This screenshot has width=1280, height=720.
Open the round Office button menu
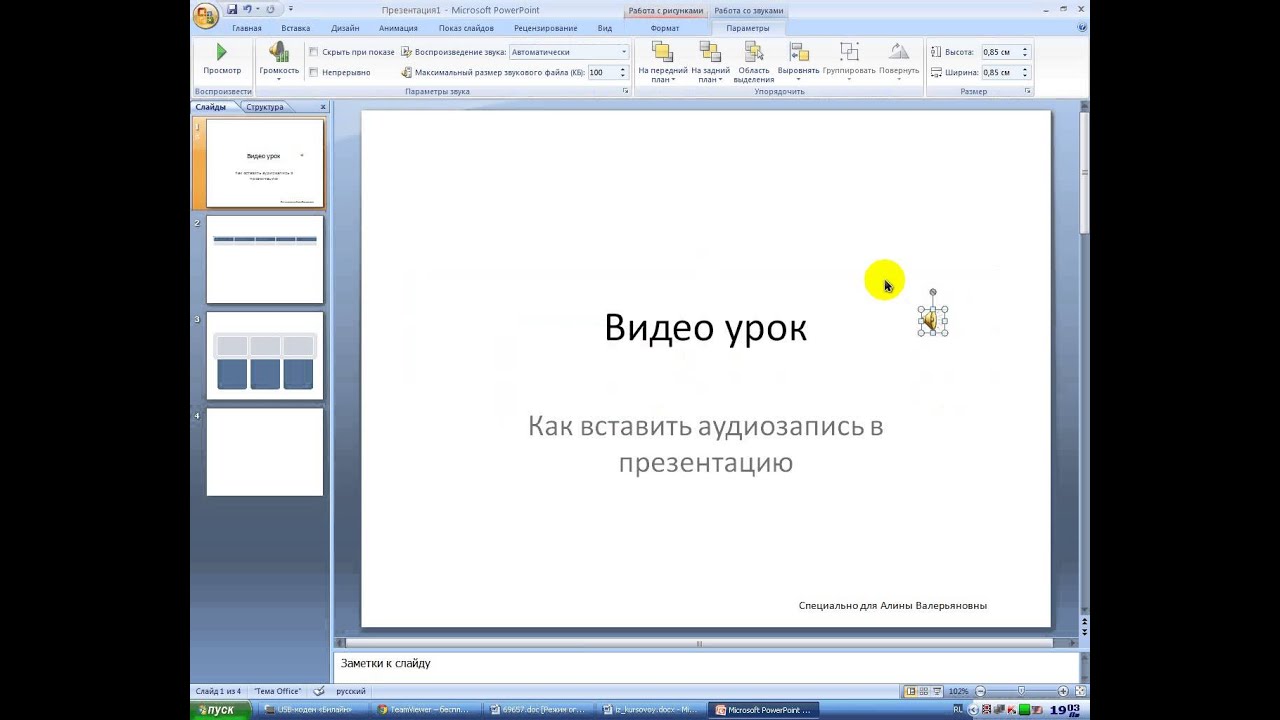pyautogui.click(x=206, y=16)
